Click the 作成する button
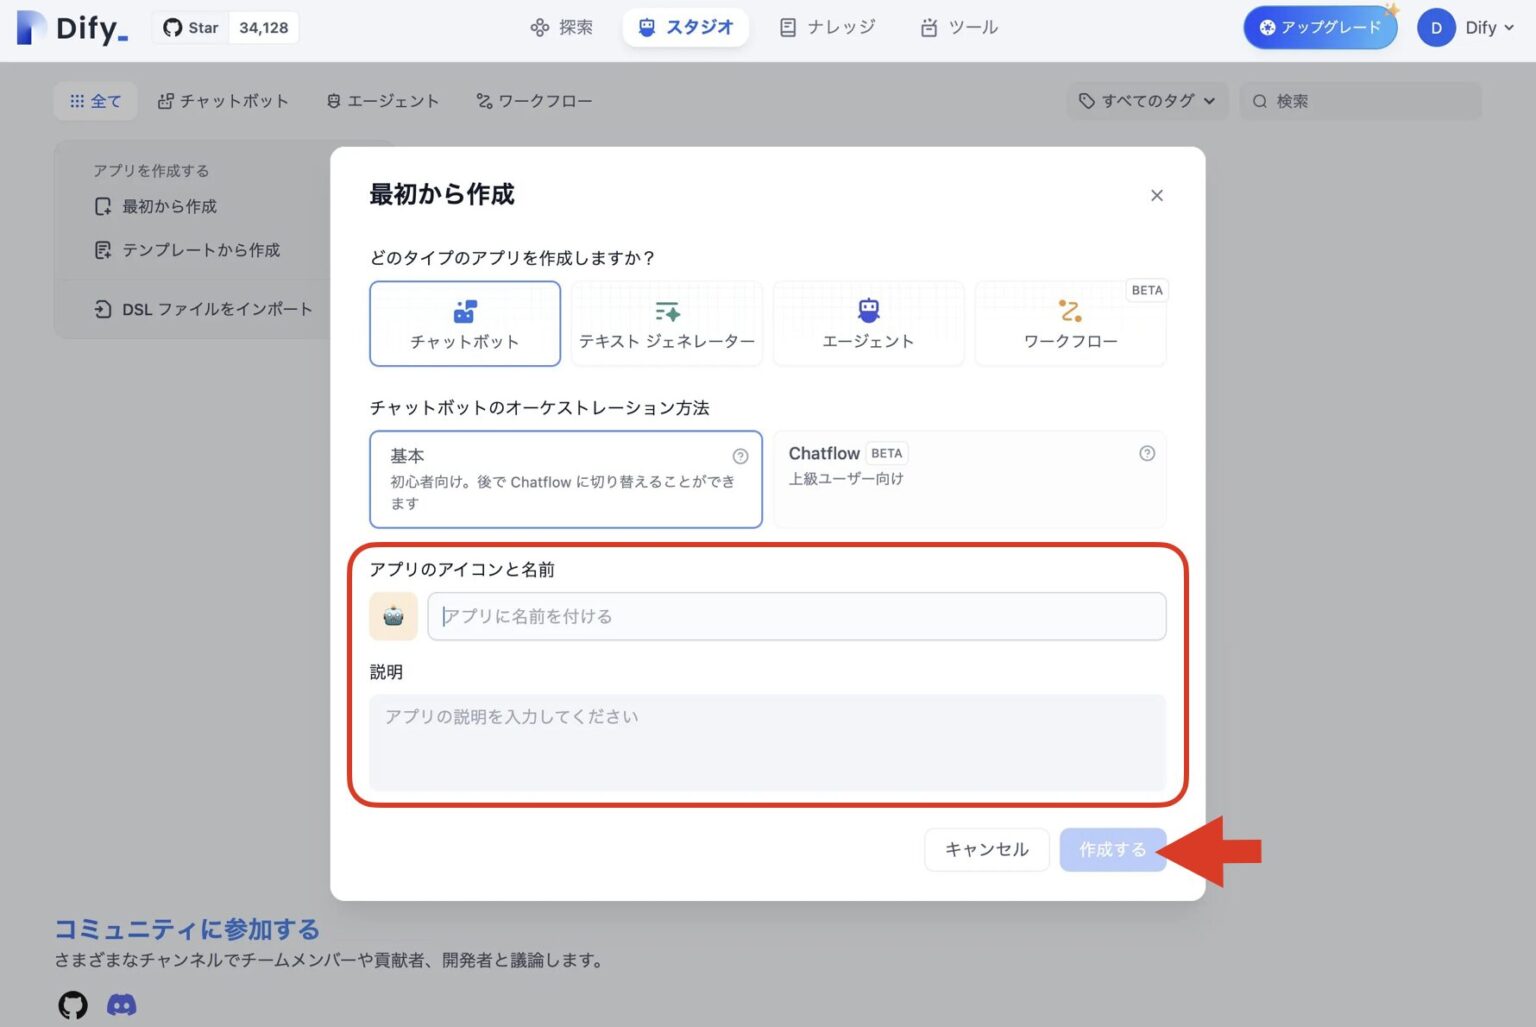This screenshot has height=1027, width=1536. pos(1112,849)
